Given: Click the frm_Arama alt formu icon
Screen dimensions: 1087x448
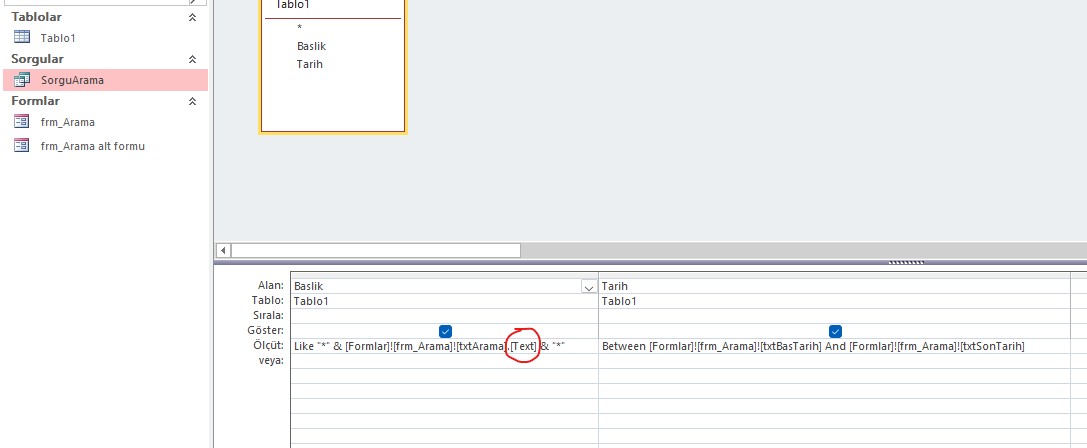Looking at the screenshot, I should [21, 145].
